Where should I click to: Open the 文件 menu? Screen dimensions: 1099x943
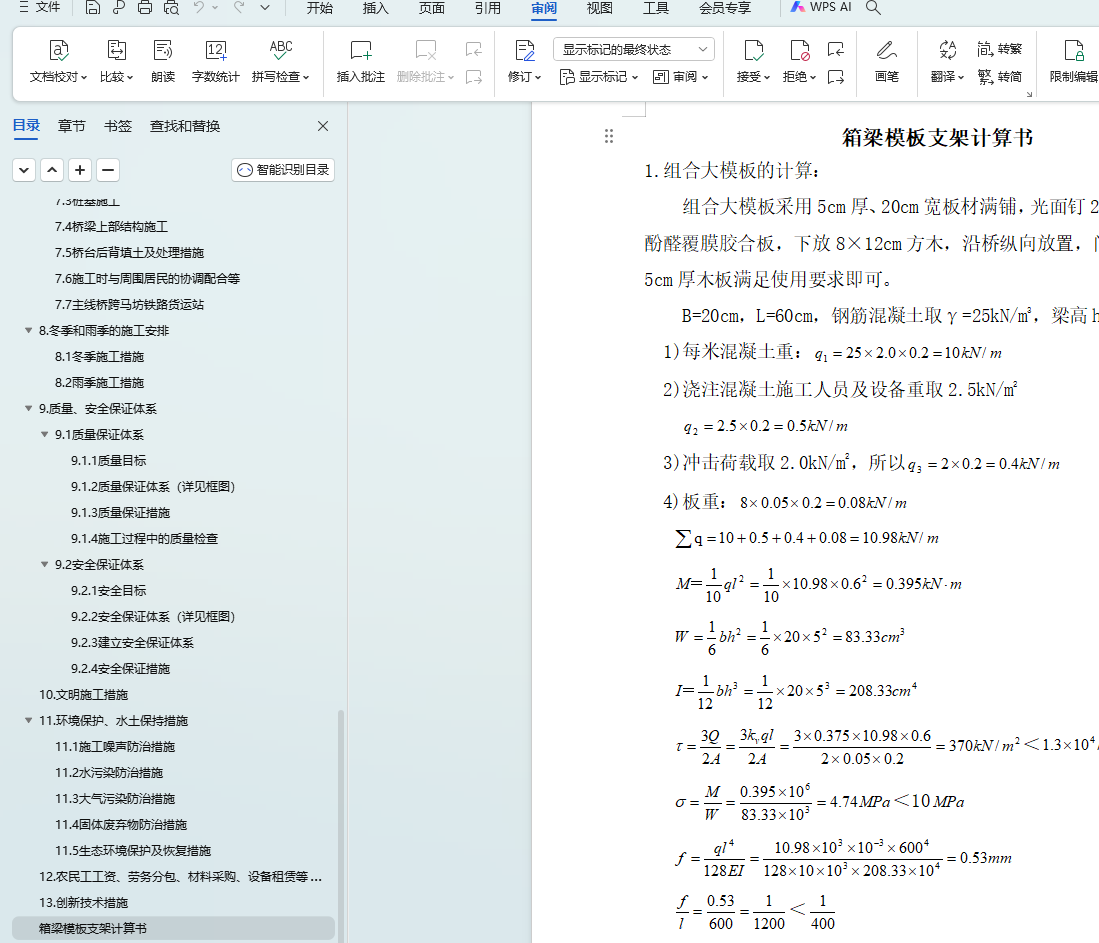click(40, 8)
